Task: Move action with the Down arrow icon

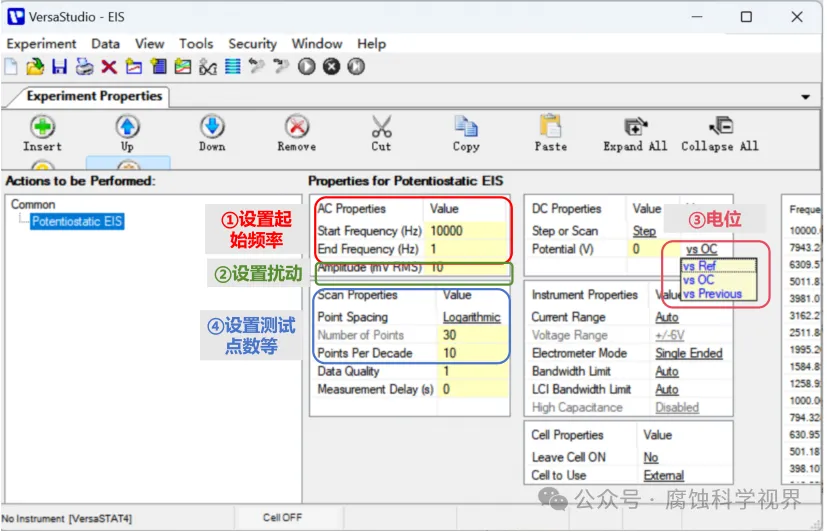Action: pyautogui.click(x=212, y=127)
